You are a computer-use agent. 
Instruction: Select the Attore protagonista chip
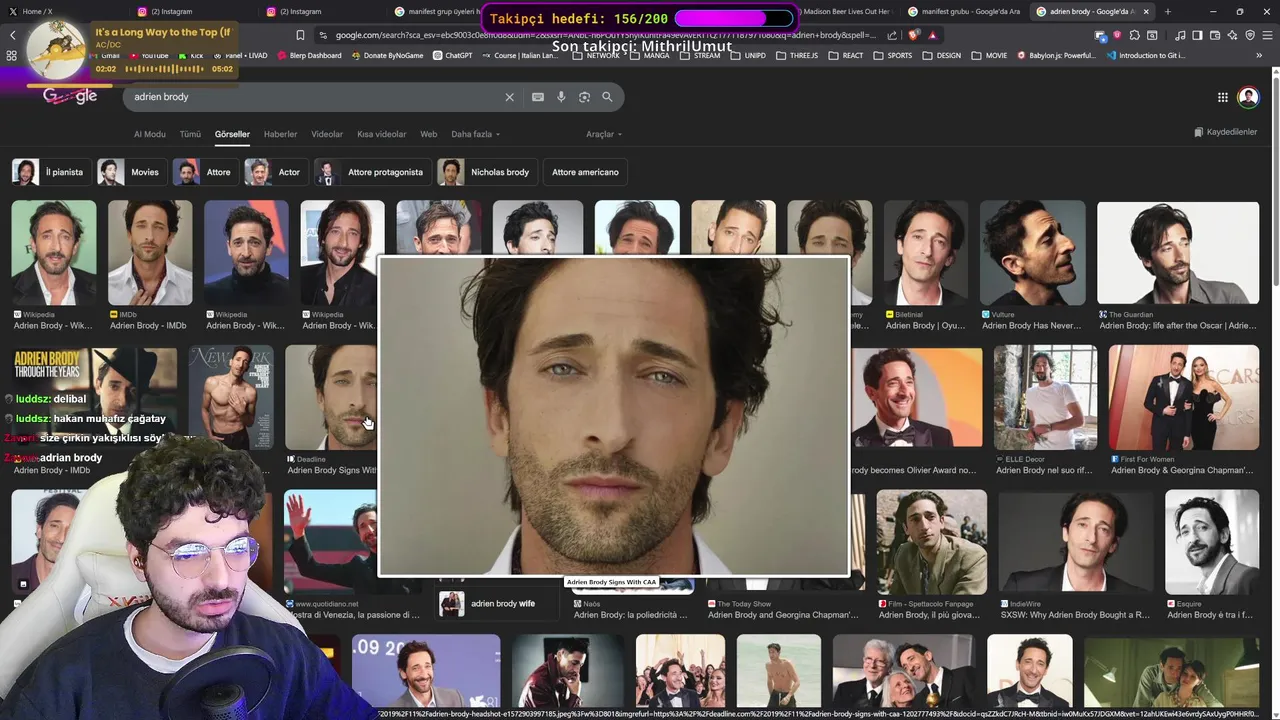pos(372,172)
